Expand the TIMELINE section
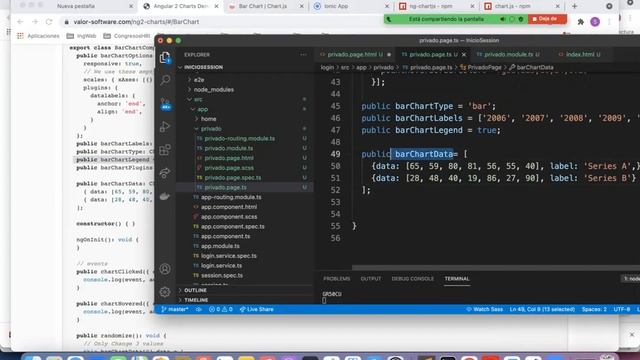Viewport: 640px width, 360px height. click(196, 300)
